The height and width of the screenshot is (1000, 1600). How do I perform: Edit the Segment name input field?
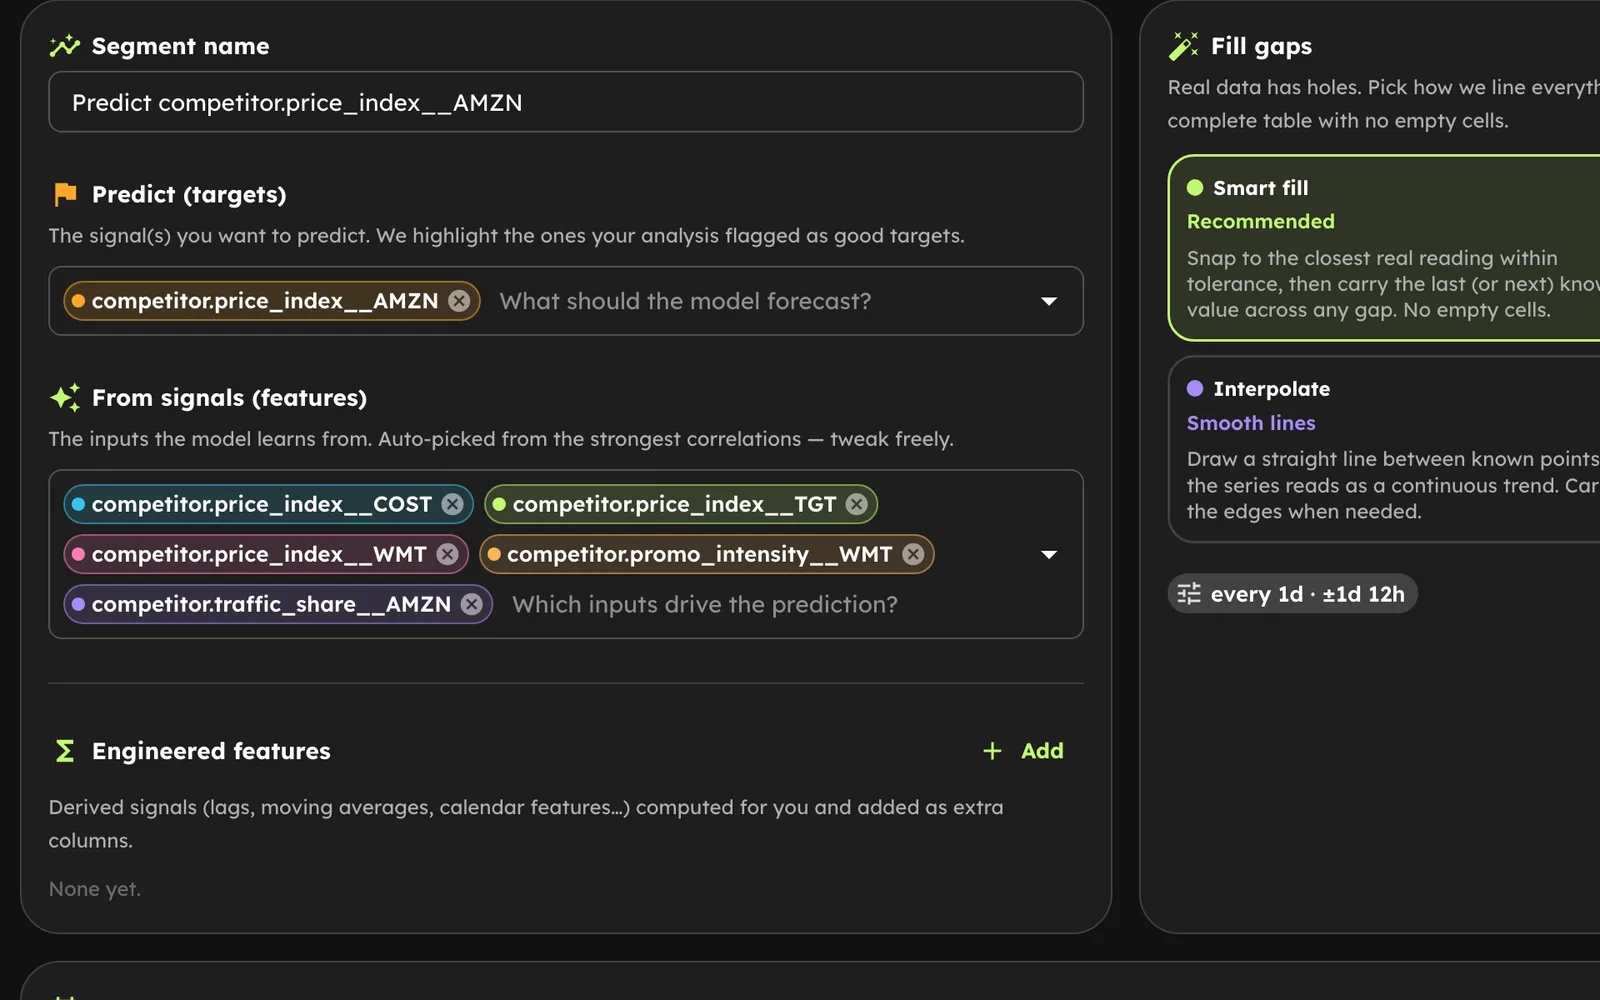coord(566,102)
